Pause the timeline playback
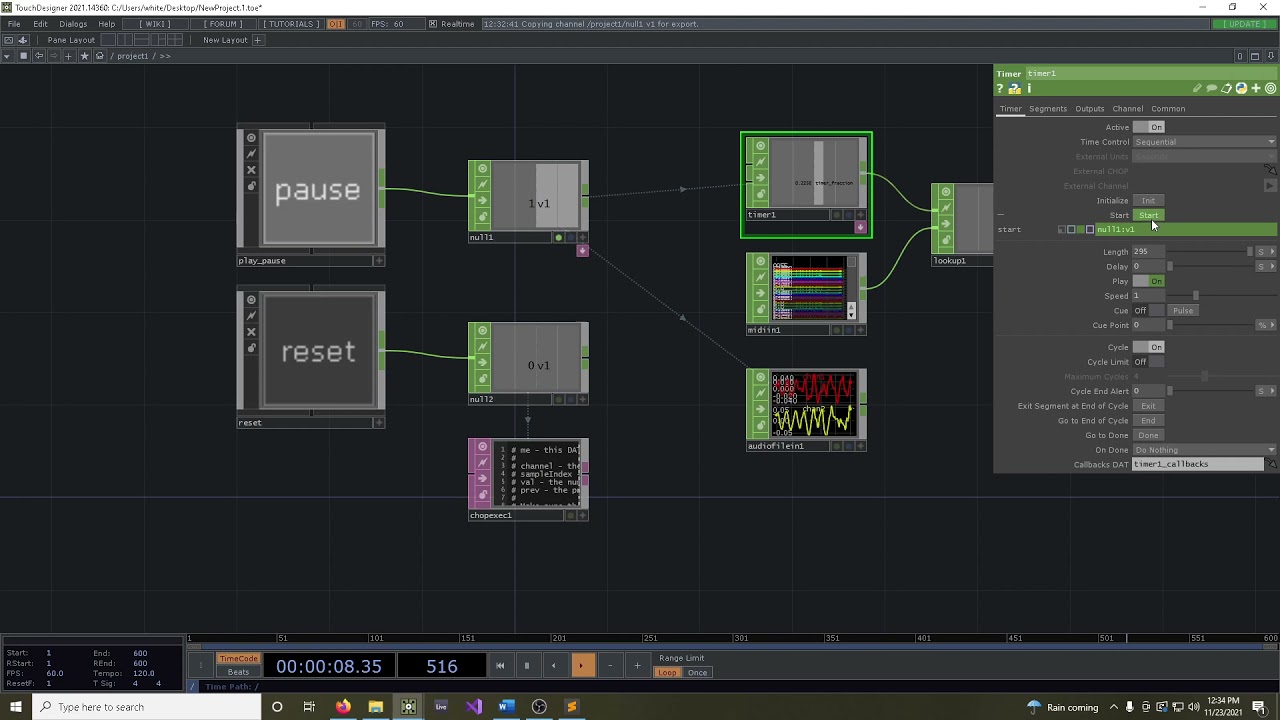1280x720 pixels. pyautogui.click(x=527, y=666)
